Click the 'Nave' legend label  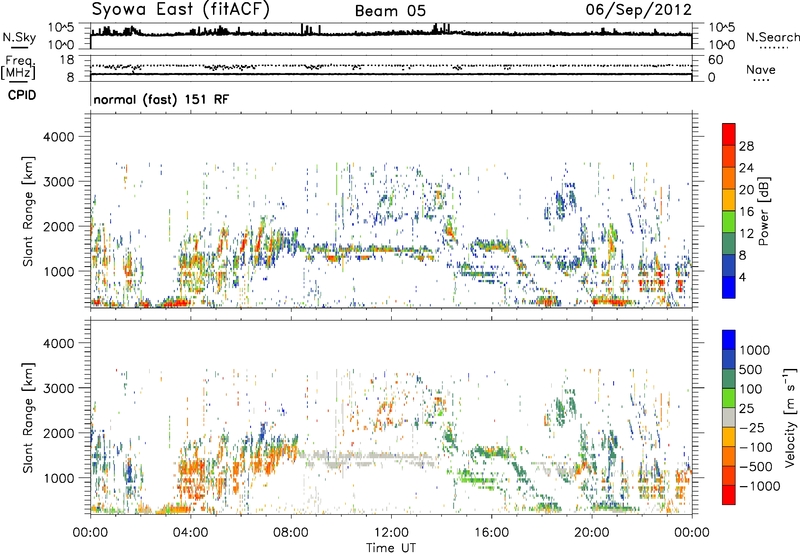pos(761,70)
